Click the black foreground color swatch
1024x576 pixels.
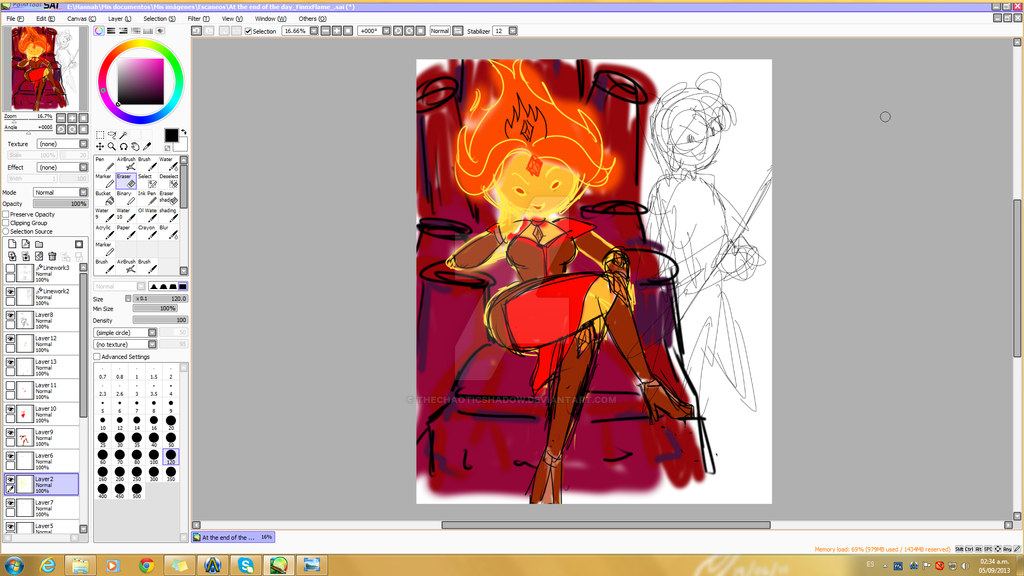(171, 135)
